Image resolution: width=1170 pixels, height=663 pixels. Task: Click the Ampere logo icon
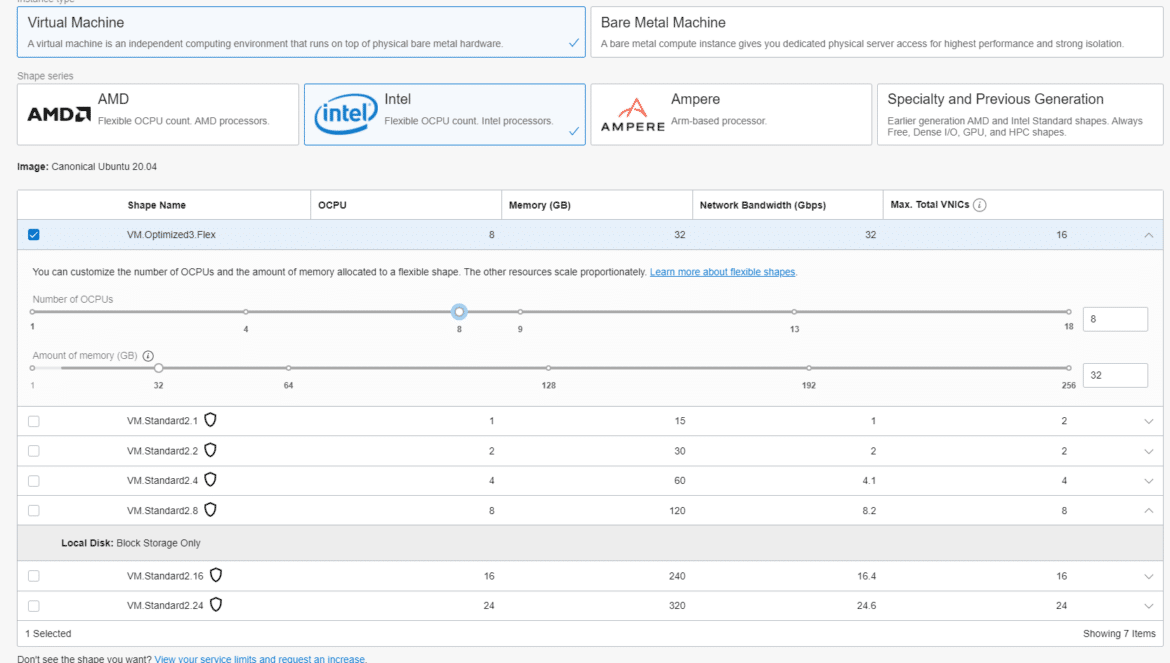[633, 115]
